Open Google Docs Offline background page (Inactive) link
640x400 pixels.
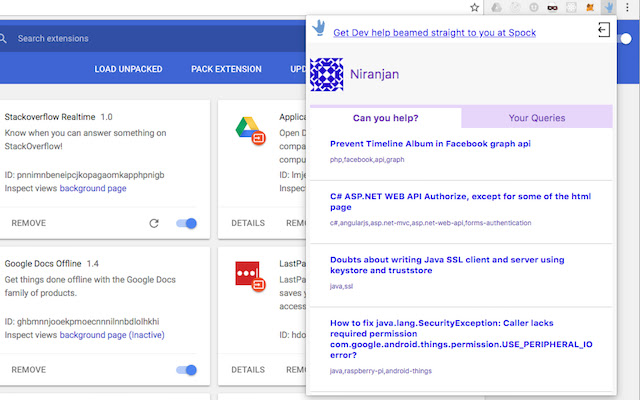coord(112,335)
